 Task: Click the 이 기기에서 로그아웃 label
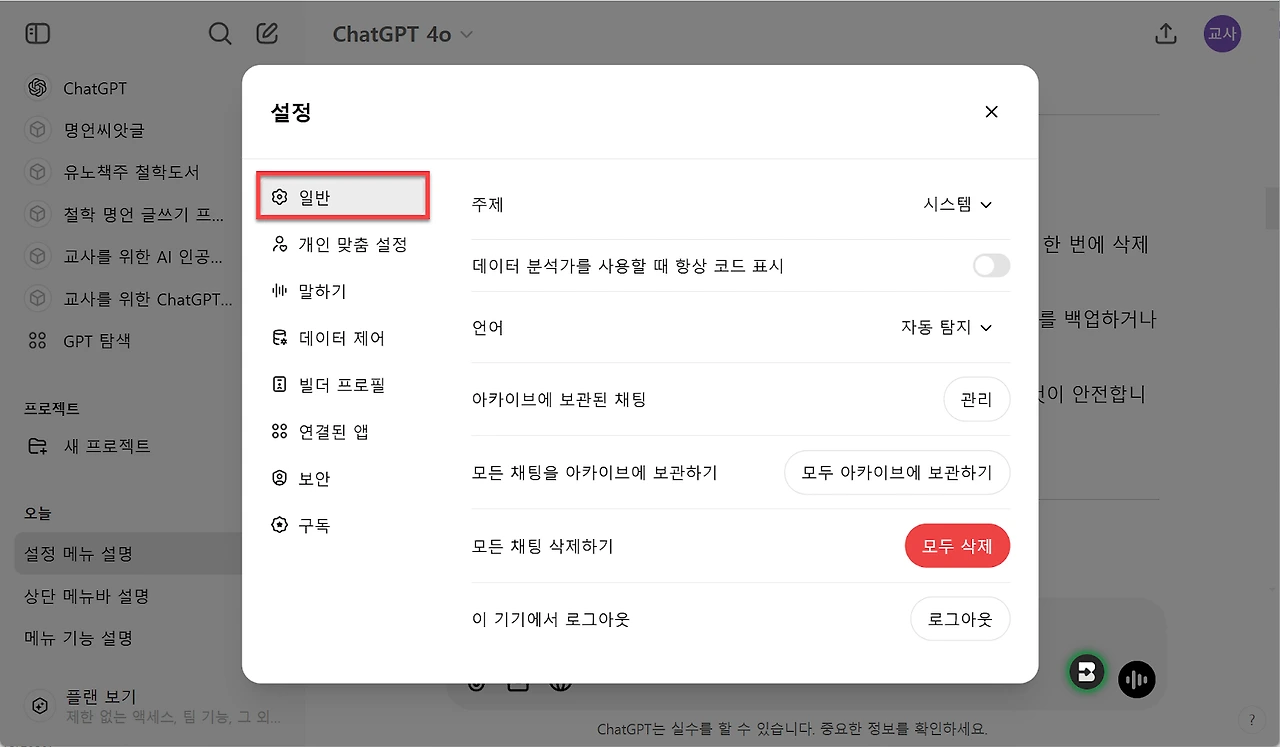pos(550,619)
